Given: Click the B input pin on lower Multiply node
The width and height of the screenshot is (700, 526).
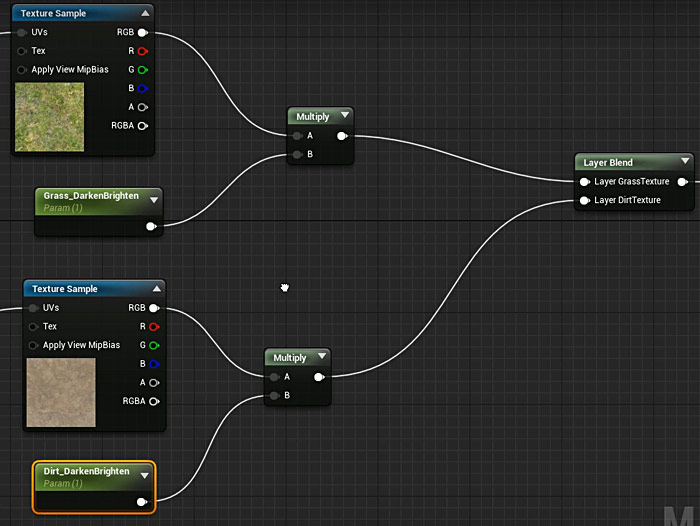Looking at the screenshot, I should 274,396.
